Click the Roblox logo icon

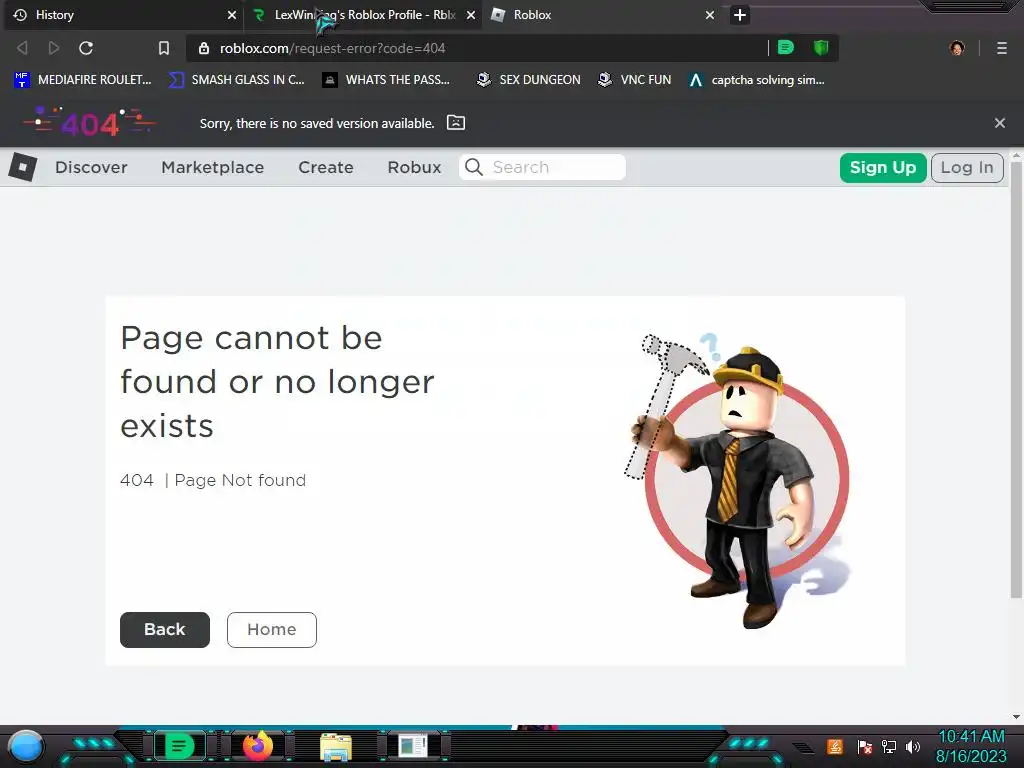point(23,167)
